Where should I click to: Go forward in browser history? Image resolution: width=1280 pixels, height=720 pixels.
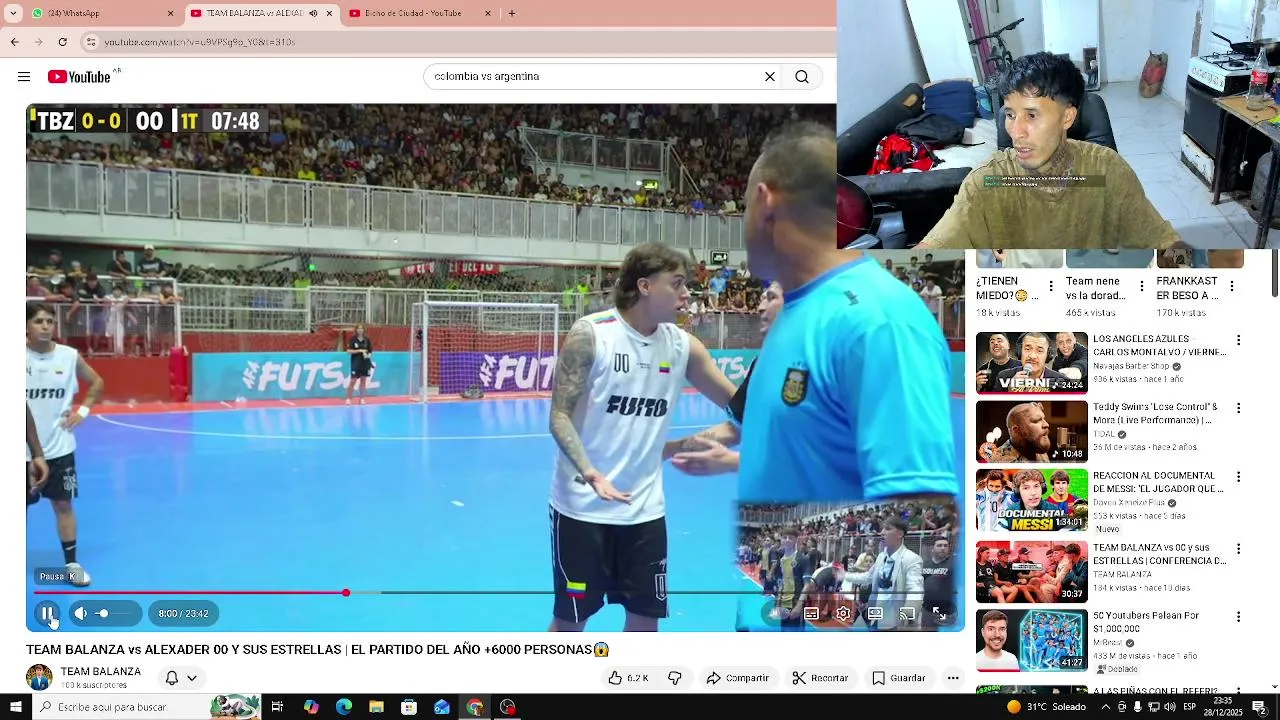38,42
